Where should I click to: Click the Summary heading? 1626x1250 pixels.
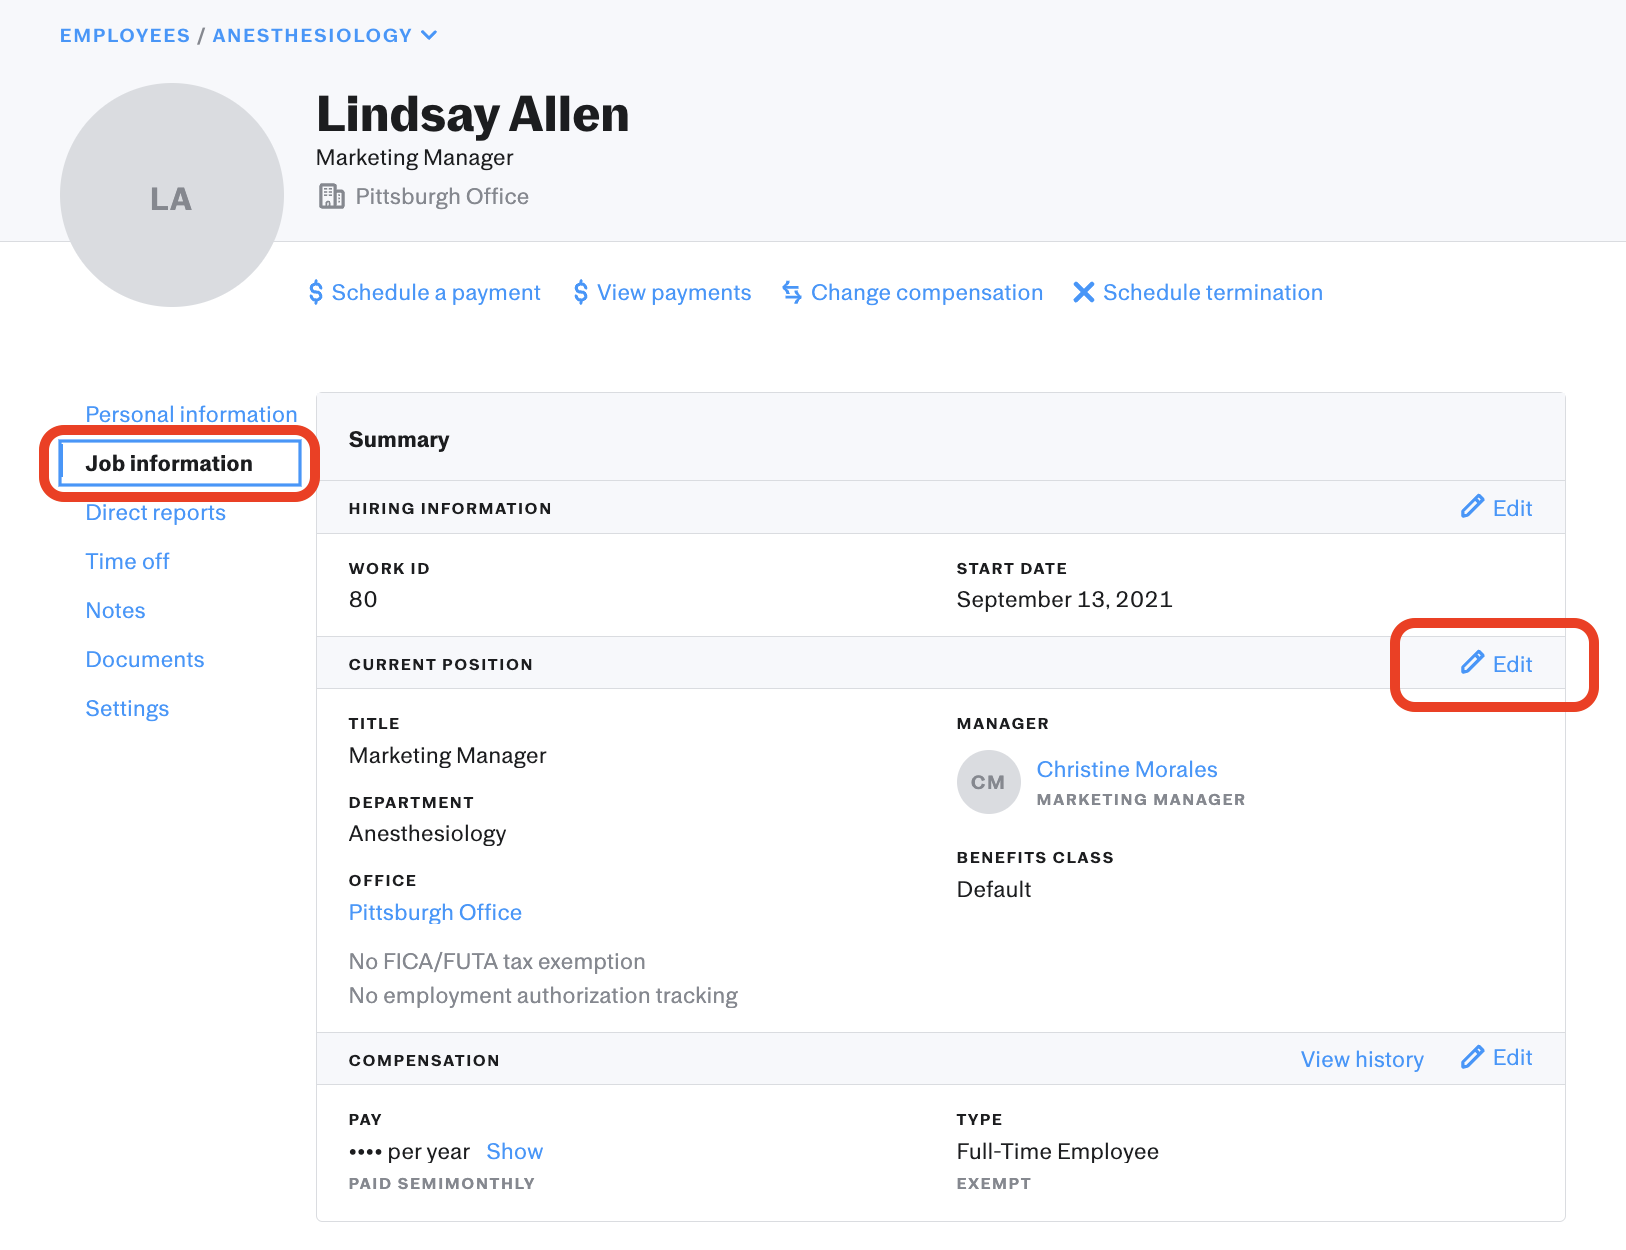tap(399, 440)
